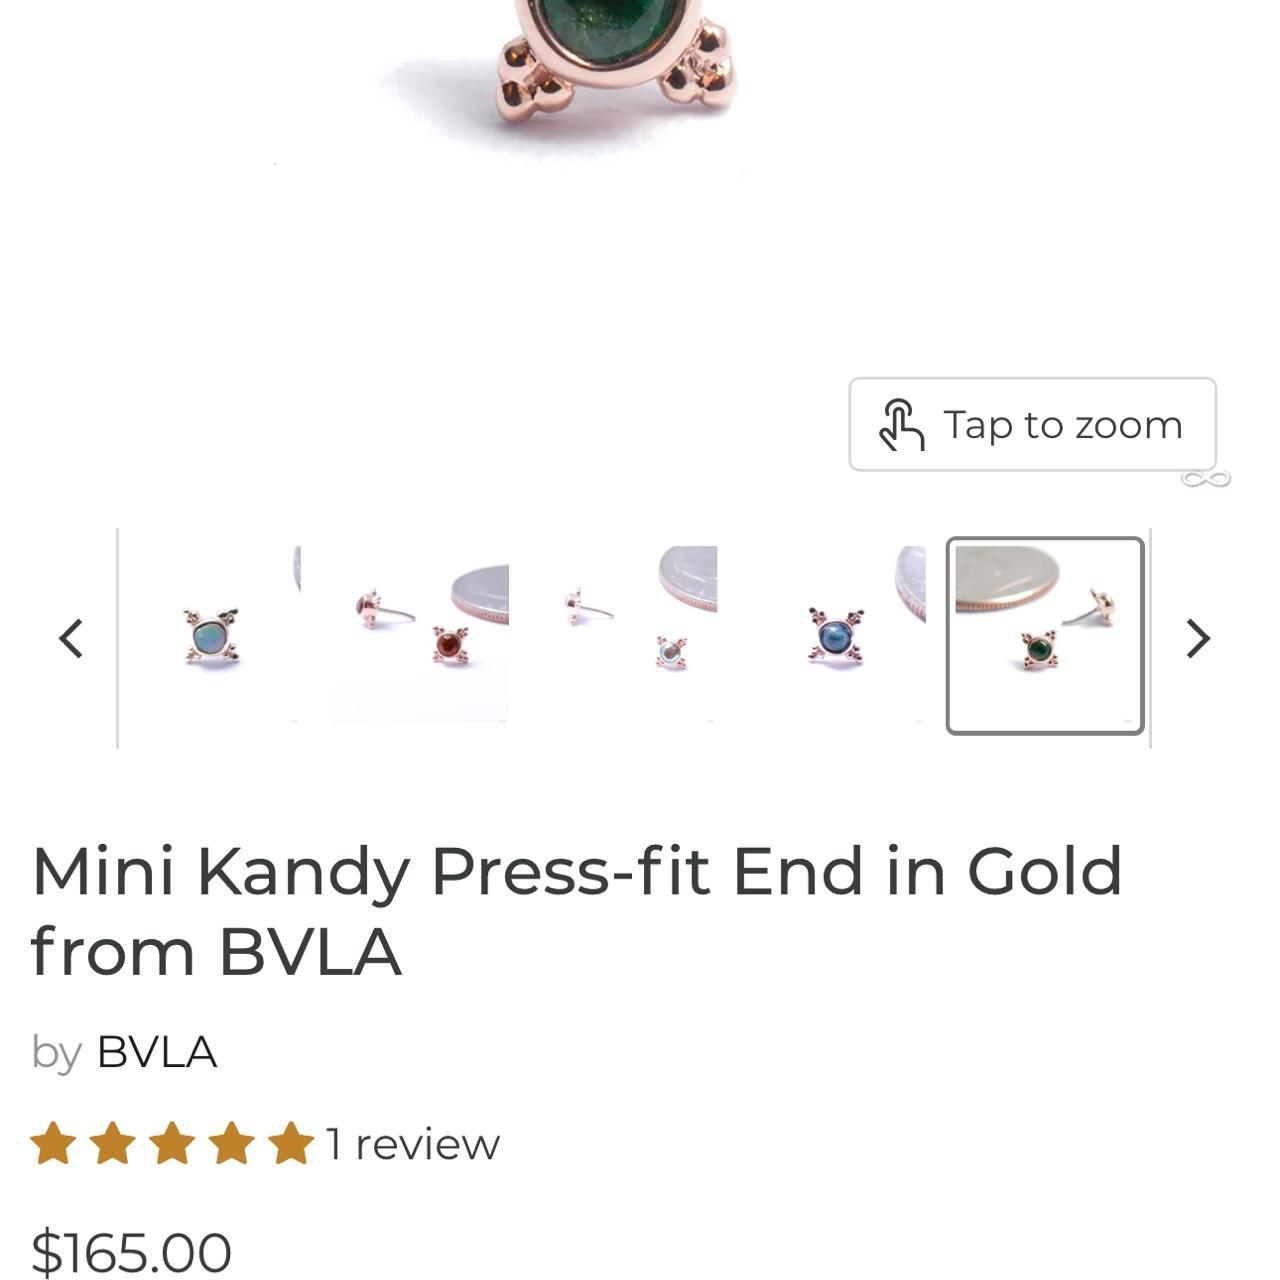Tap the hand pointer zoom icon

901,425
